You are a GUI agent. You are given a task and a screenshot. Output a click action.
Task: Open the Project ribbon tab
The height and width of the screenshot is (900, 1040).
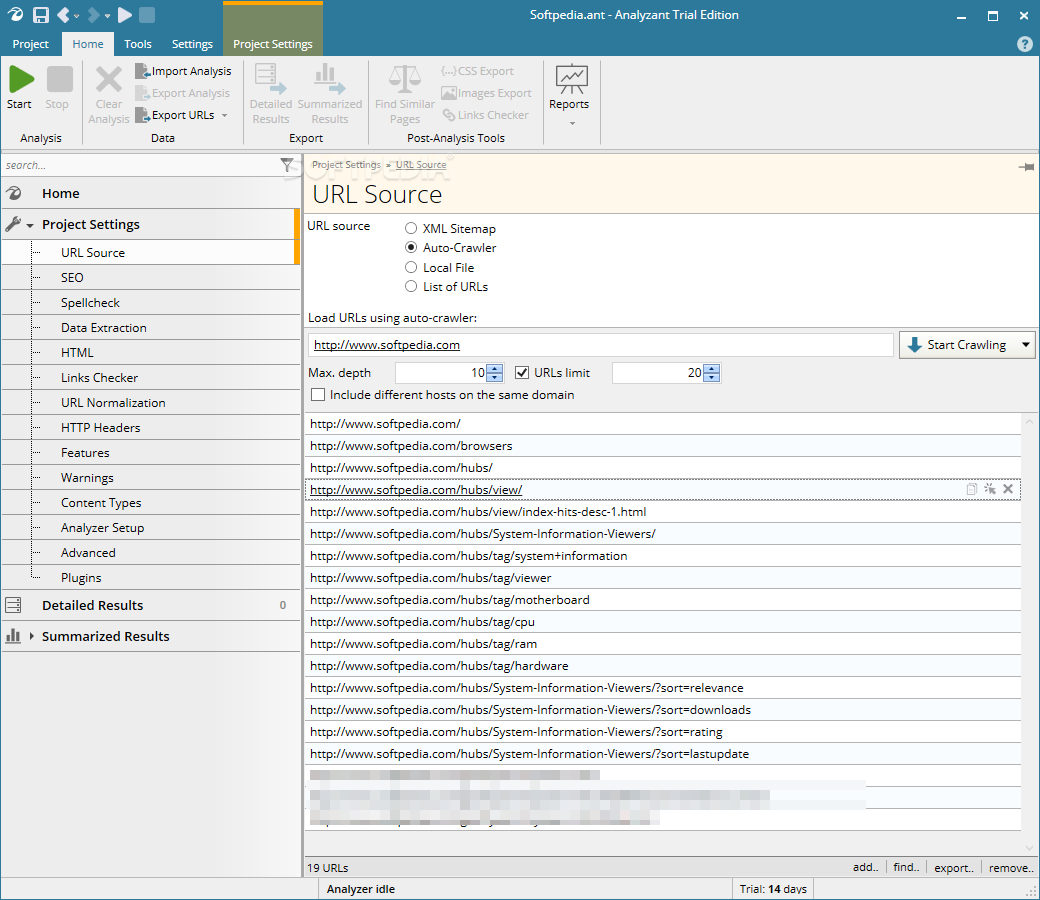[x=31, y=44]
